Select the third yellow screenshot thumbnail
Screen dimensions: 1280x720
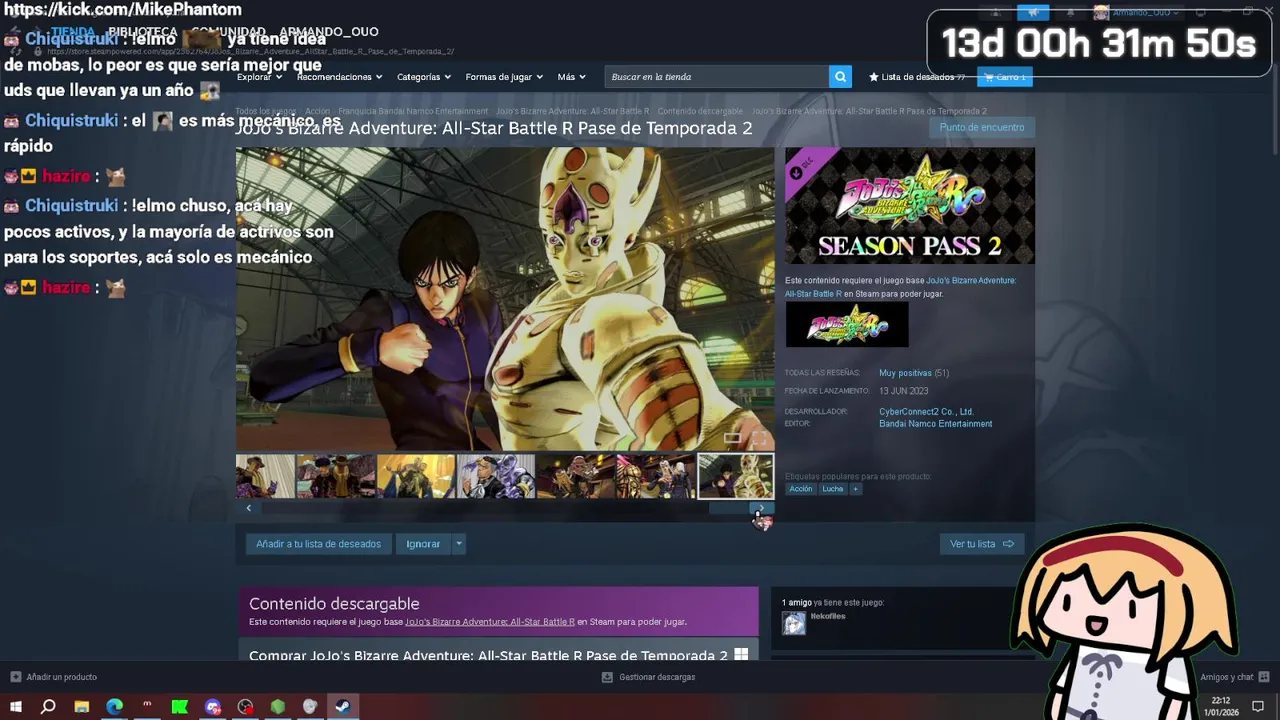click(x=416, y=476)
